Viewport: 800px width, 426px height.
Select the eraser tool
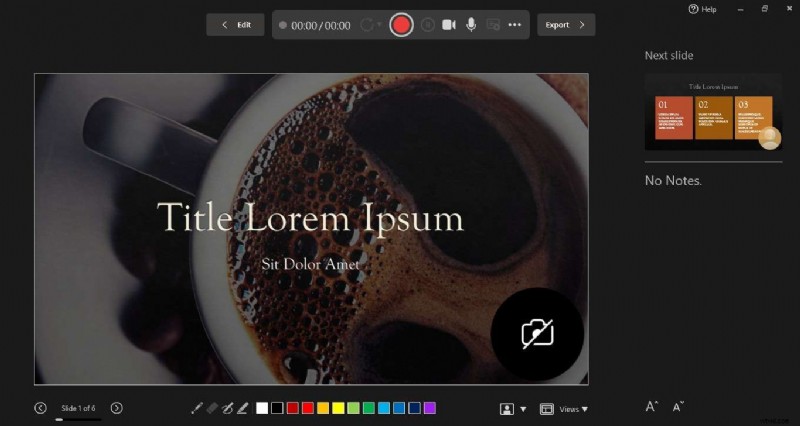[x=211, y=408]
